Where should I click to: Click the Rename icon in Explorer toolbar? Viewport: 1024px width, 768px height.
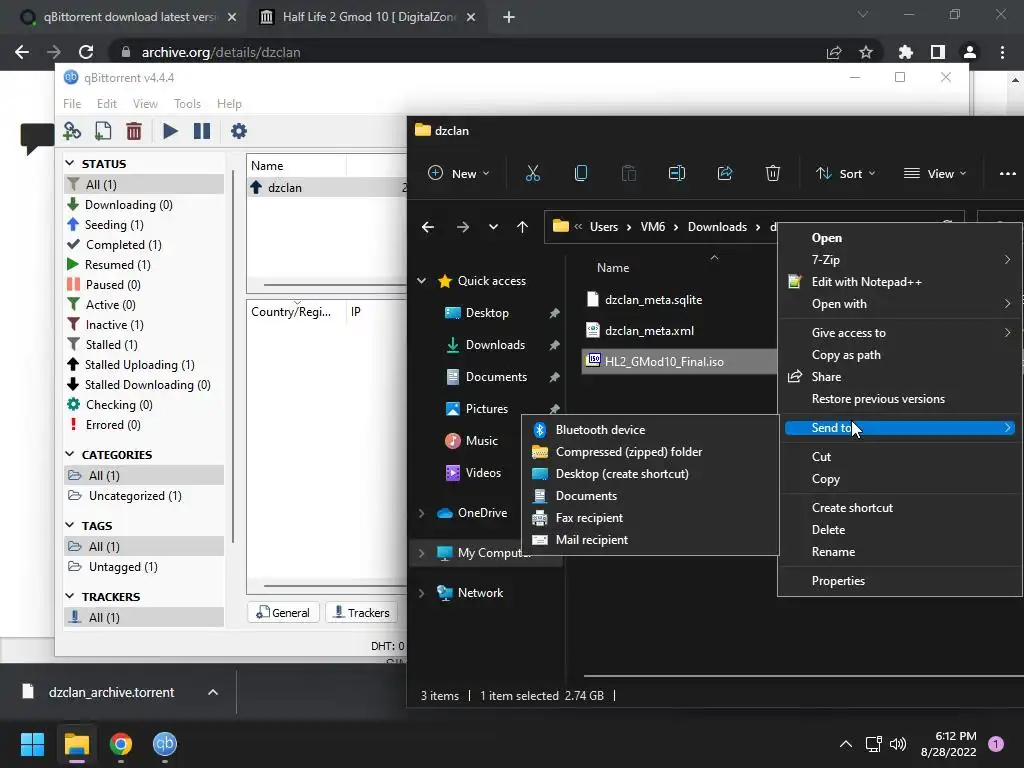coord(677,173)
